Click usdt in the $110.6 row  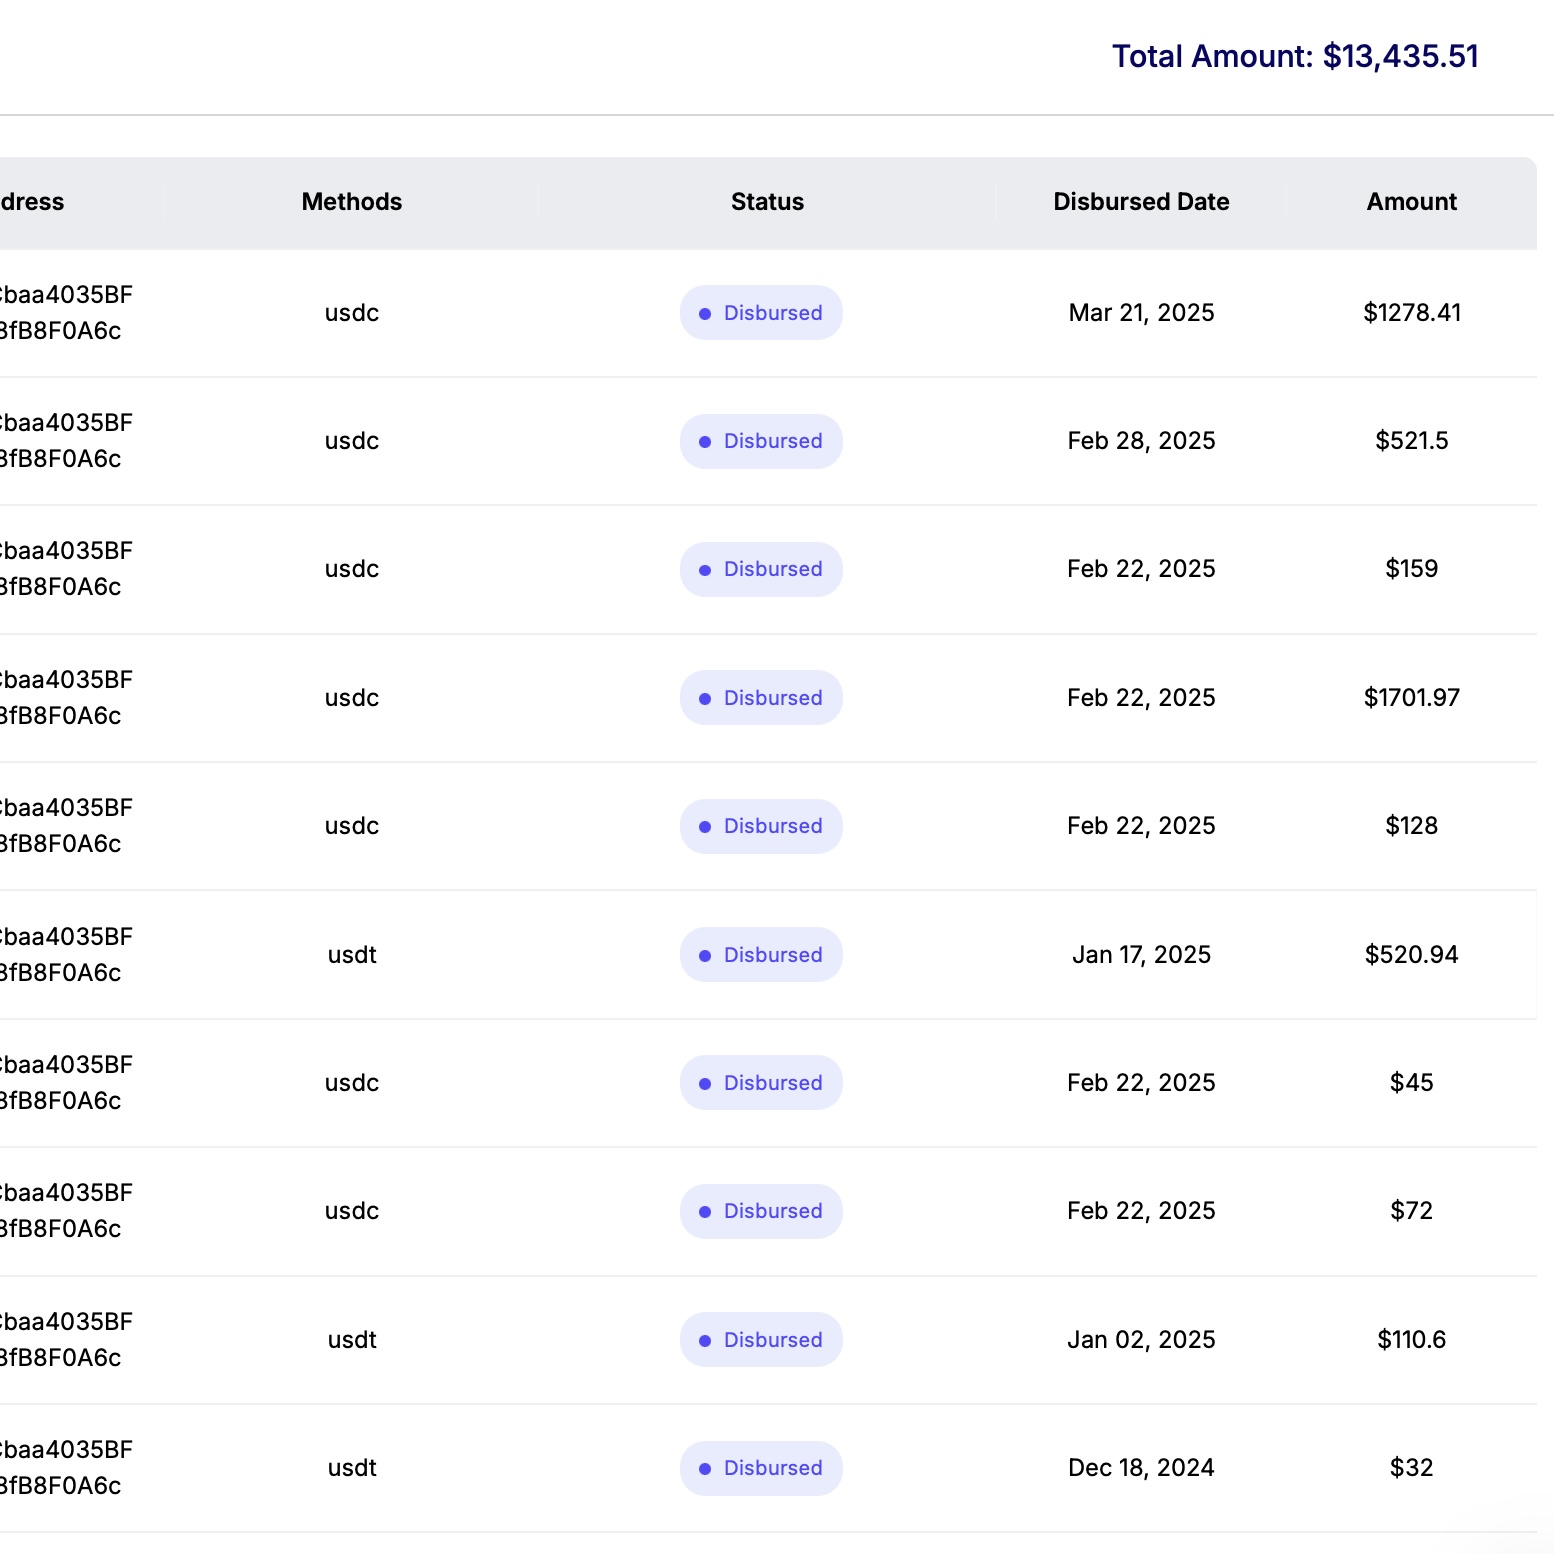352,1340
